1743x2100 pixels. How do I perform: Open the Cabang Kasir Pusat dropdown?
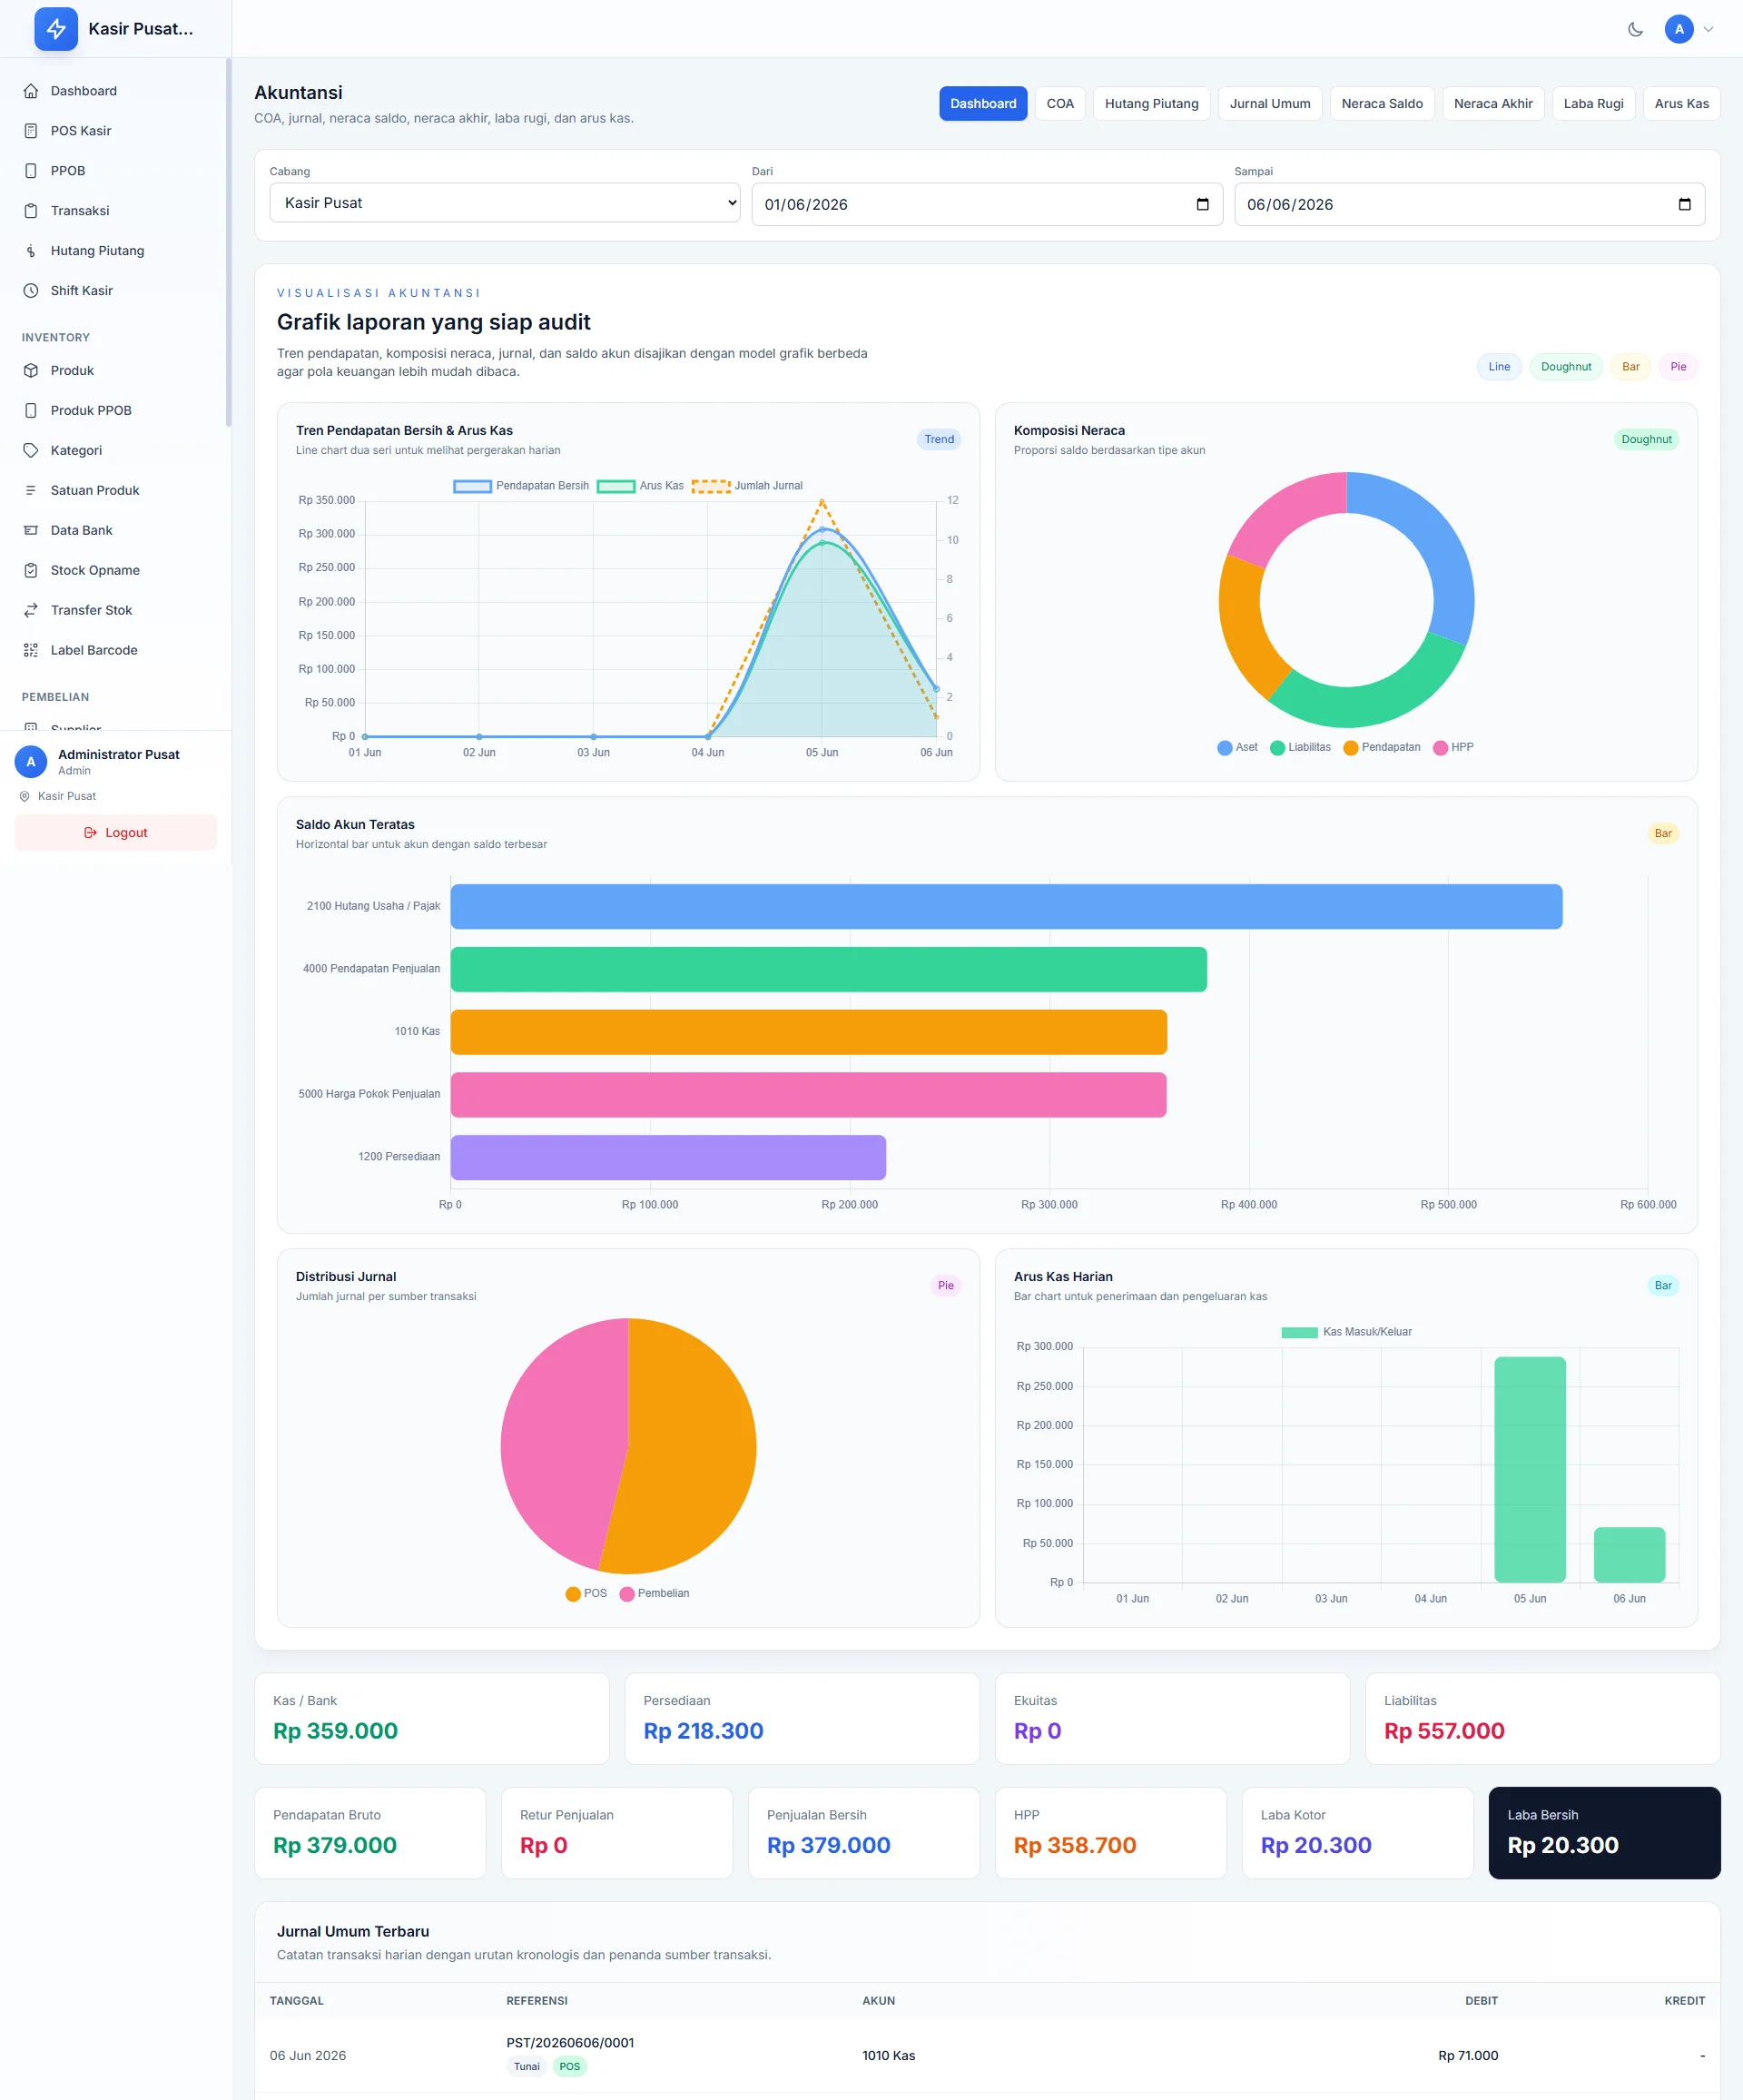(505, 203)
